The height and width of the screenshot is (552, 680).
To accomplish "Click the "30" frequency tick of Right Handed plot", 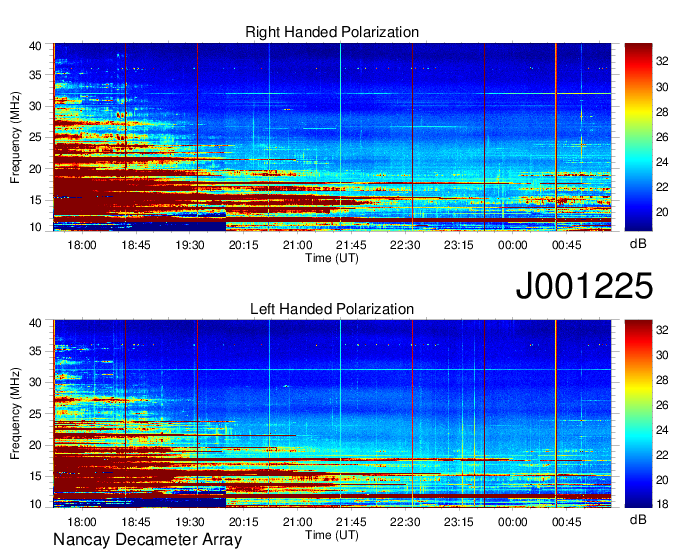I will 35,106.
